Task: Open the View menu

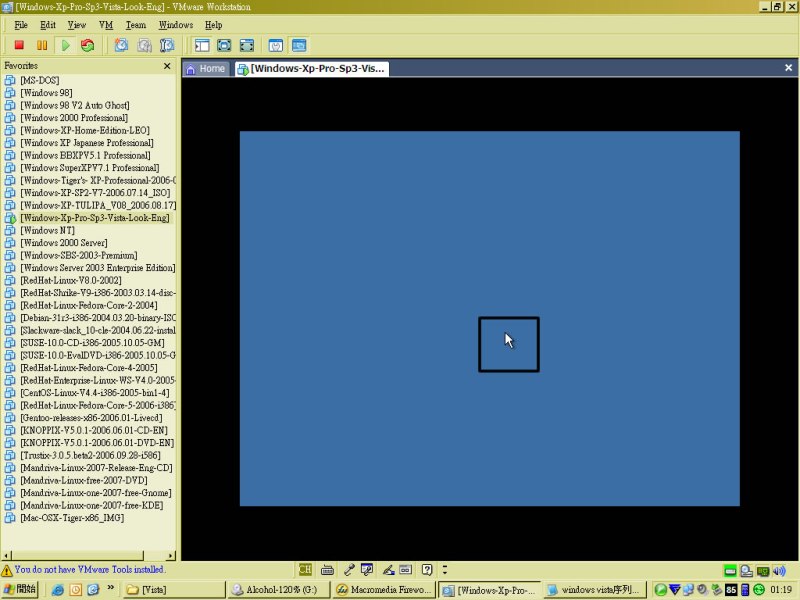Action: tap(77, 25)
